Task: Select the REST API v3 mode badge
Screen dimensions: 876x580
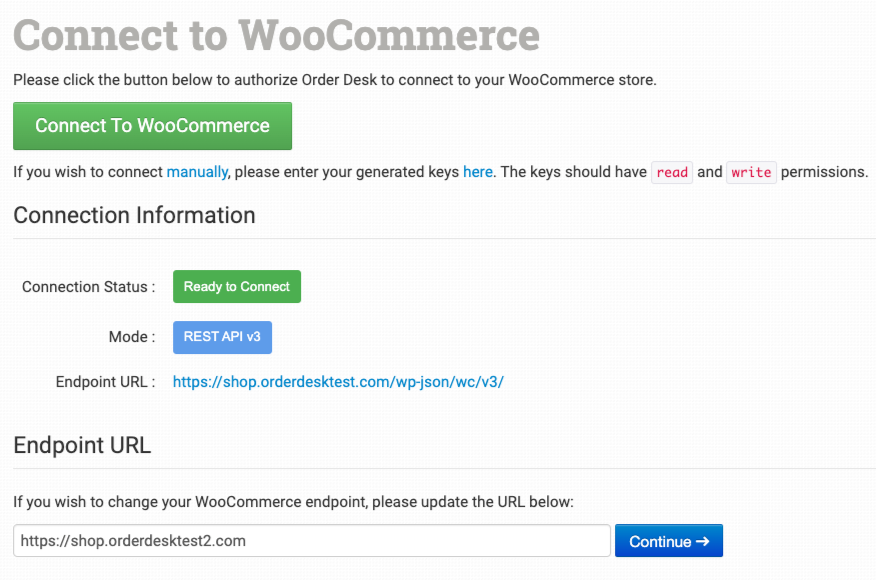Action: click(222, 337)
